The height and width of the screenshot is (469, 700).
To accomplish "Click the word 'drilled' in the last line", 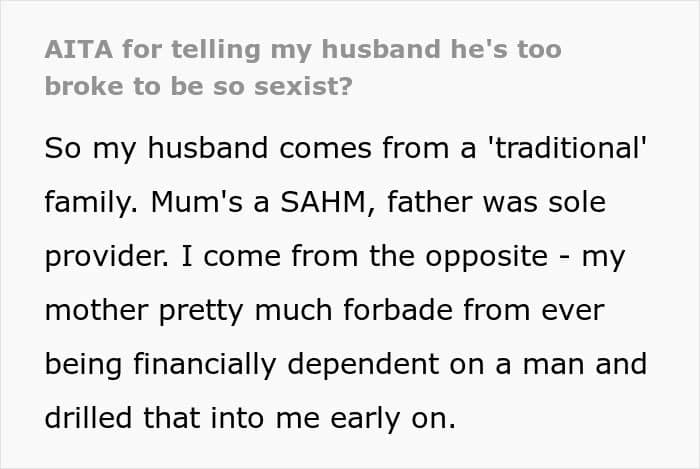I will coord(88,418).
